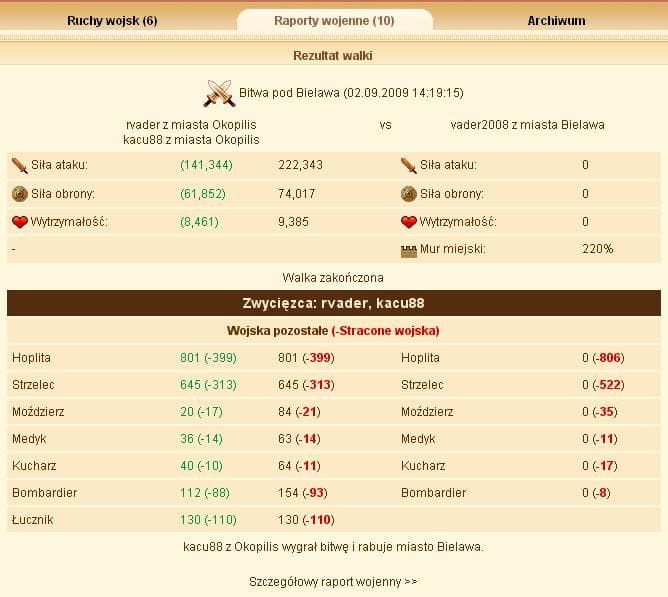668x597 pixels.
Task: Click attack value 222,343
Action: coord(300,165)
